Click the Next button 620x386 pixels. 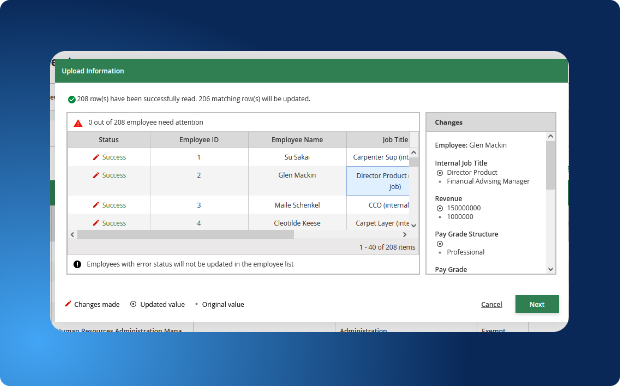click(x=537, y=304)
